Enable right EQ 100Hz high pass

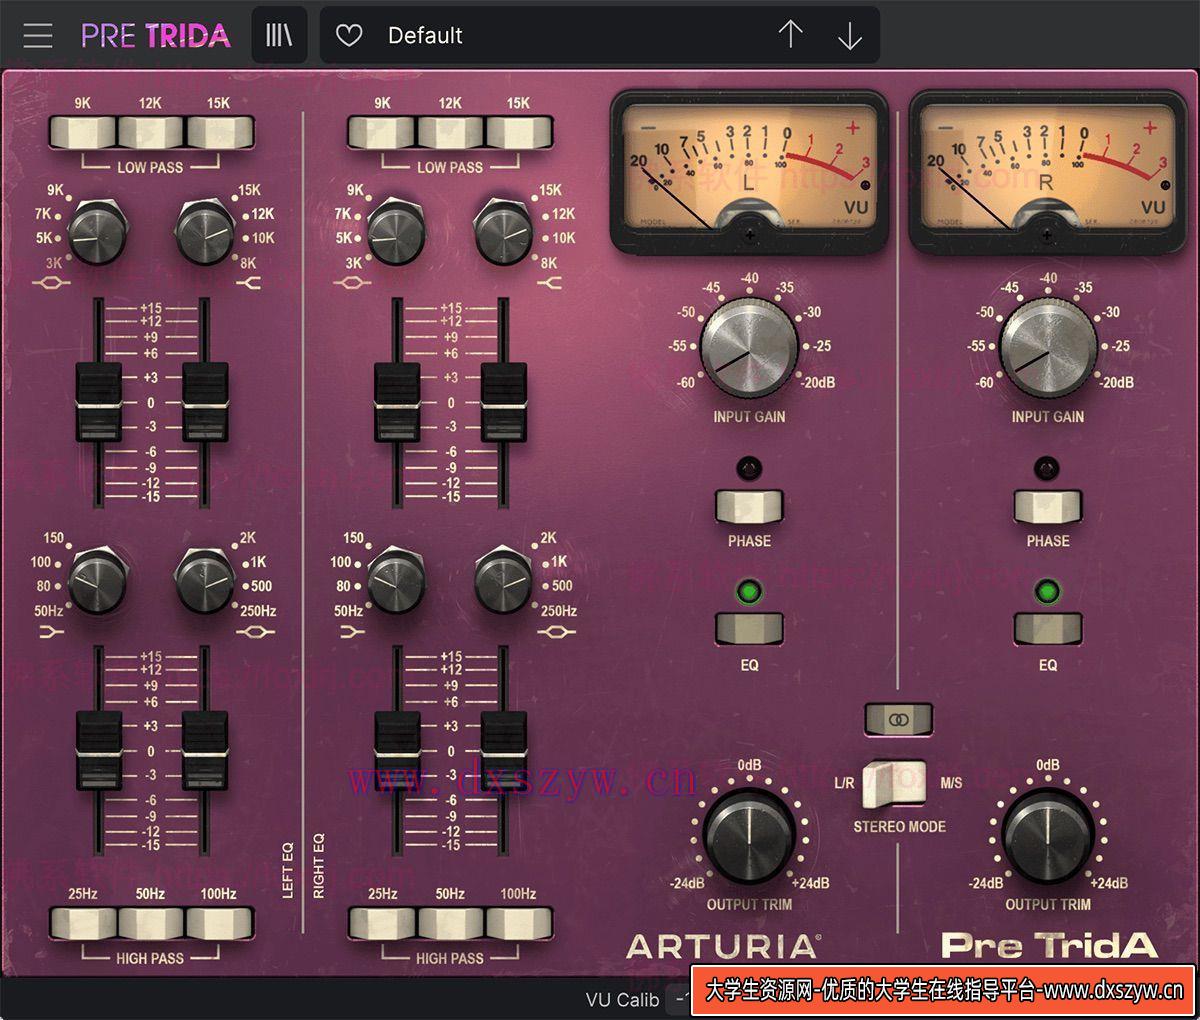pyautogui.click(x=518, y=923)
